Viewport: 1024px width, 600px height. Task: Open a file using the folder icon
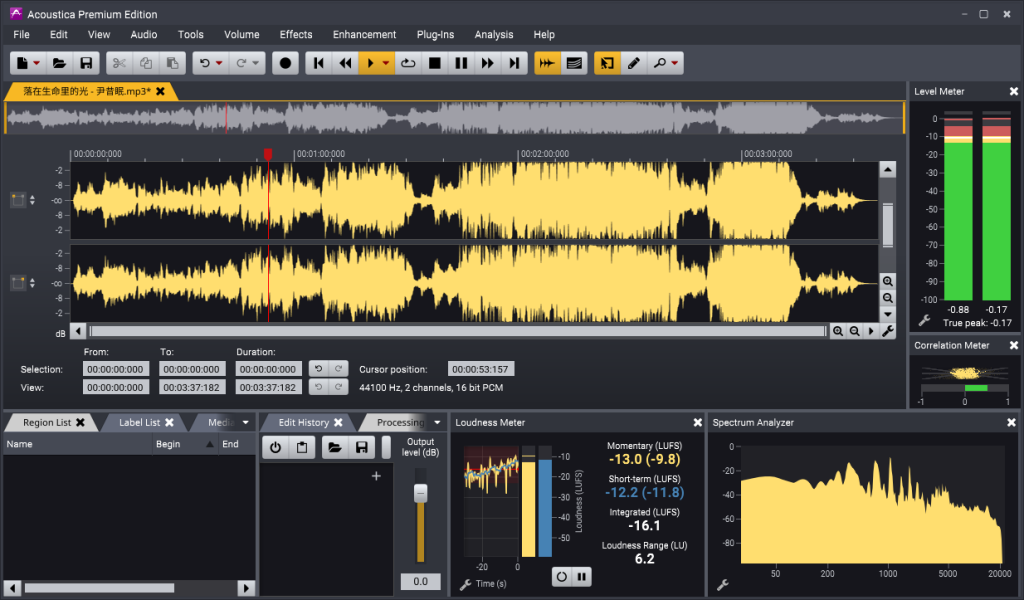59,63
